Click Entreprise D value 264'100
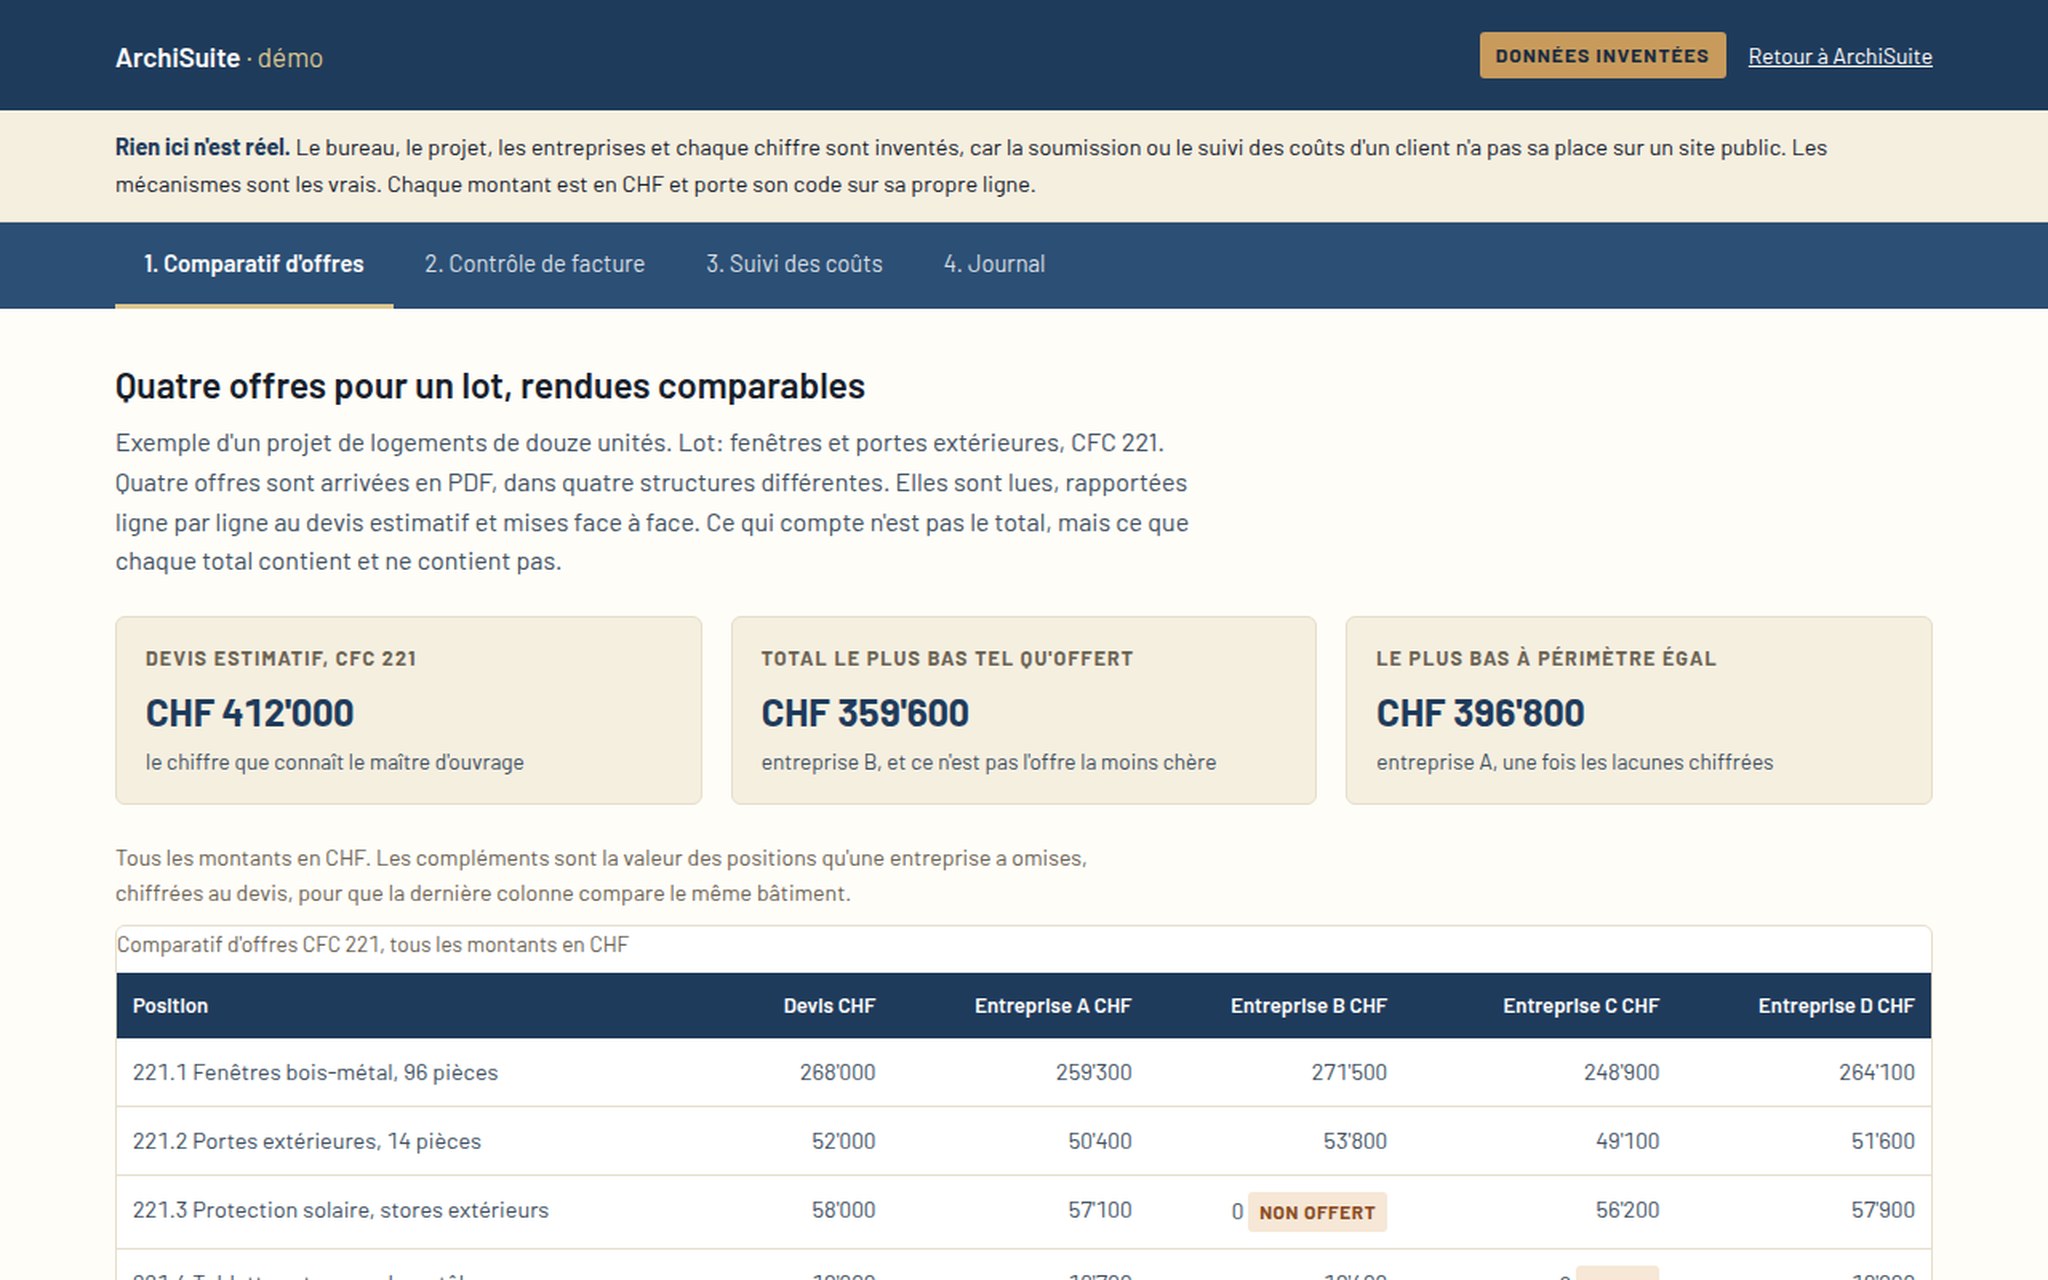This screenshot has height=1280, width=2048. tap(1876, 1072)
